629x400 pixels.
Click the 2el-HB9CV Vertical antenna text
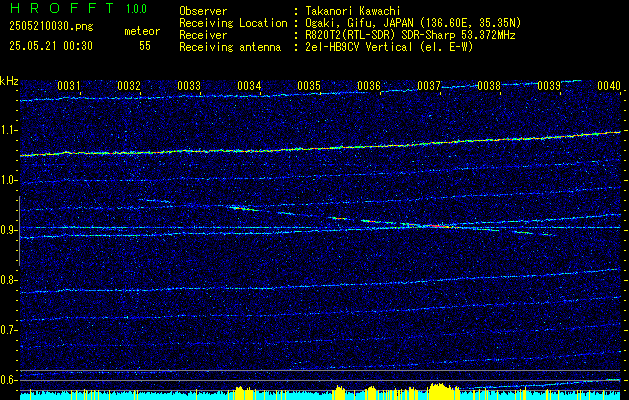pos(389,47)
